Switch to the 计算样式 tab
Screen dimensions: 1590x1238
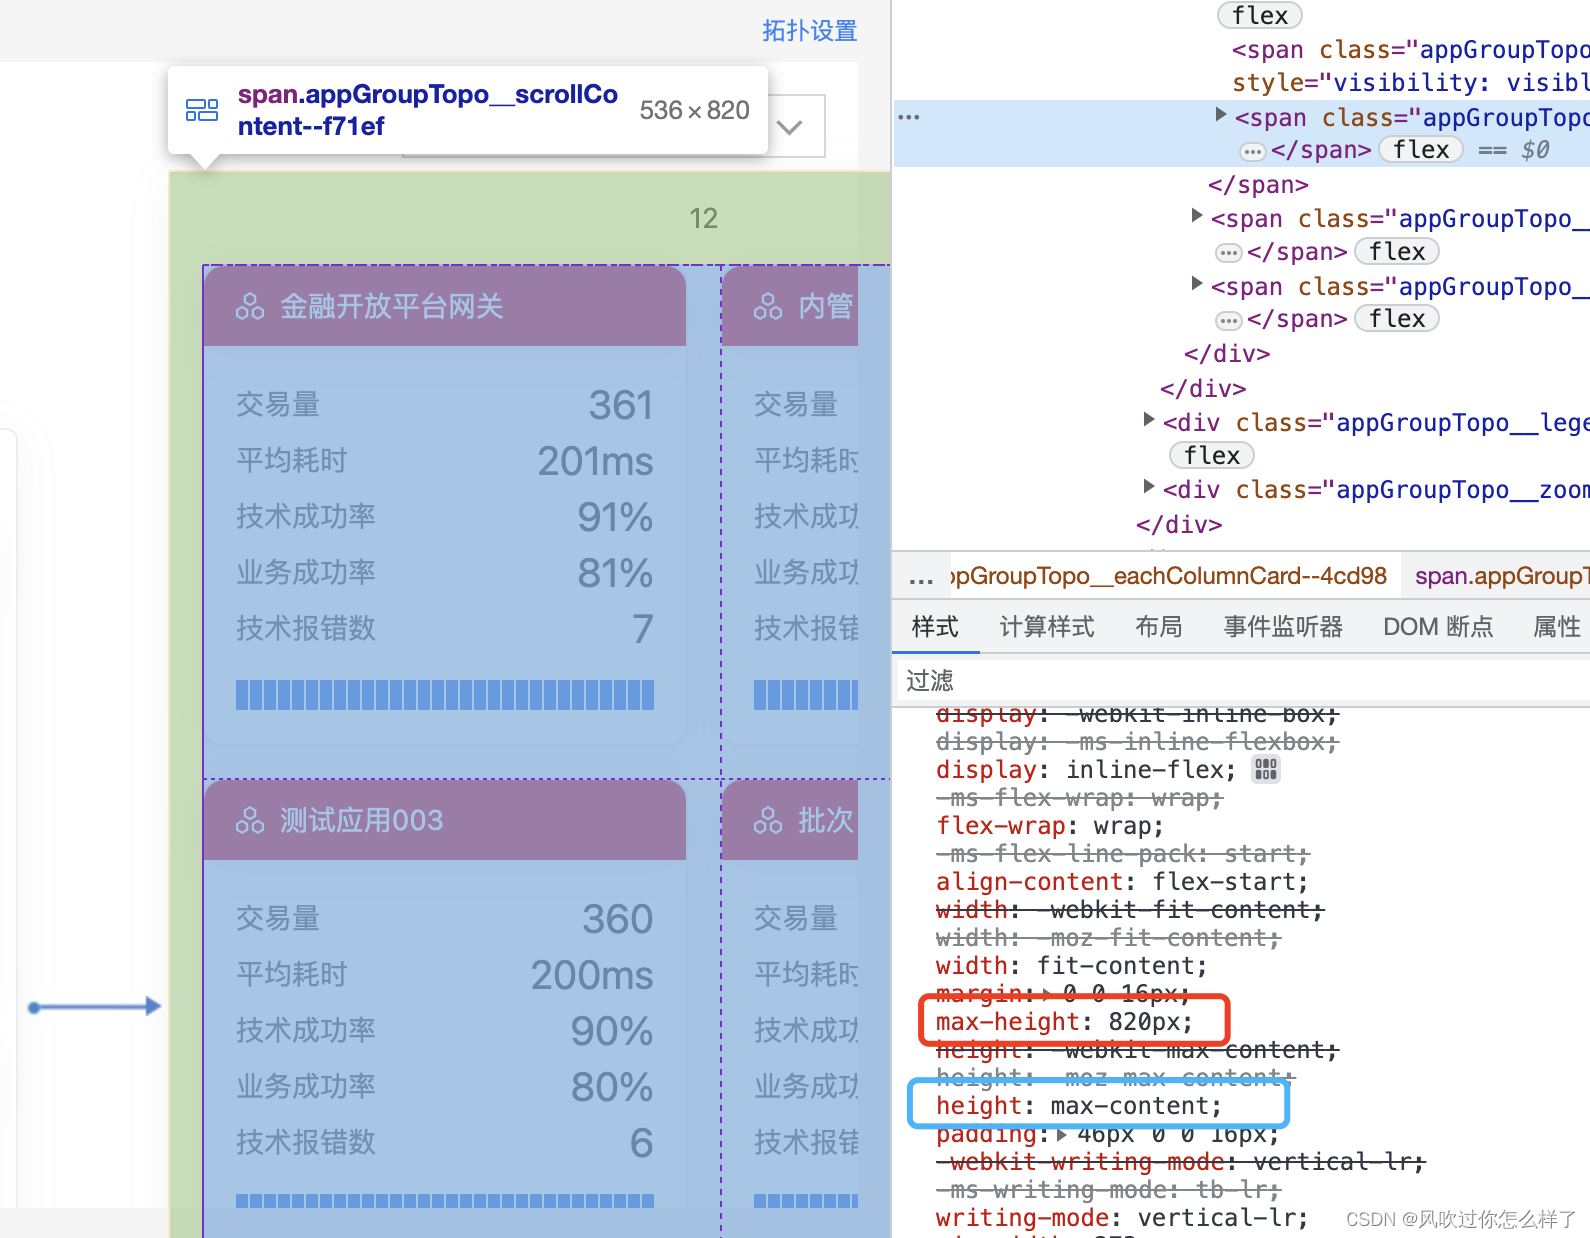[1047, 627]
